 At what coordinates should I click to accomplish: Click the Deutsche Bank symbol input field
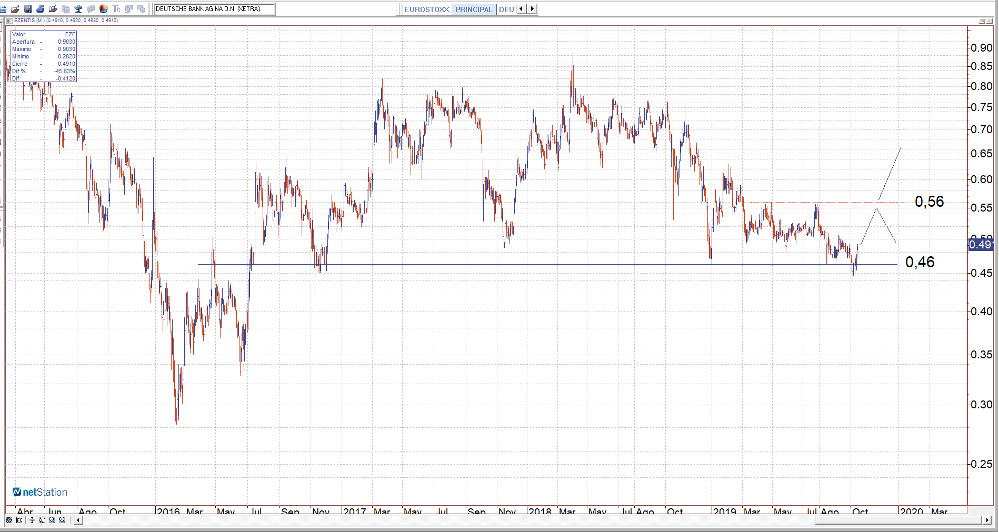point(214,9)
